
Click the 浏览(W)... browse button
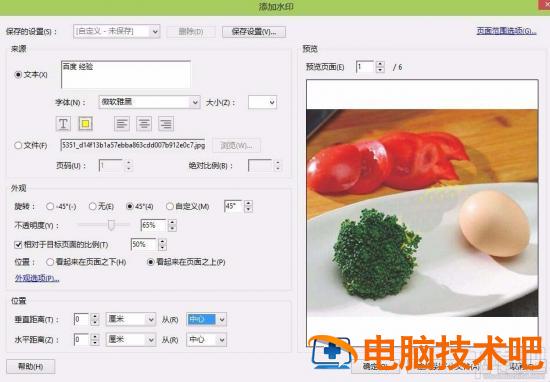(x=236, y=145)
